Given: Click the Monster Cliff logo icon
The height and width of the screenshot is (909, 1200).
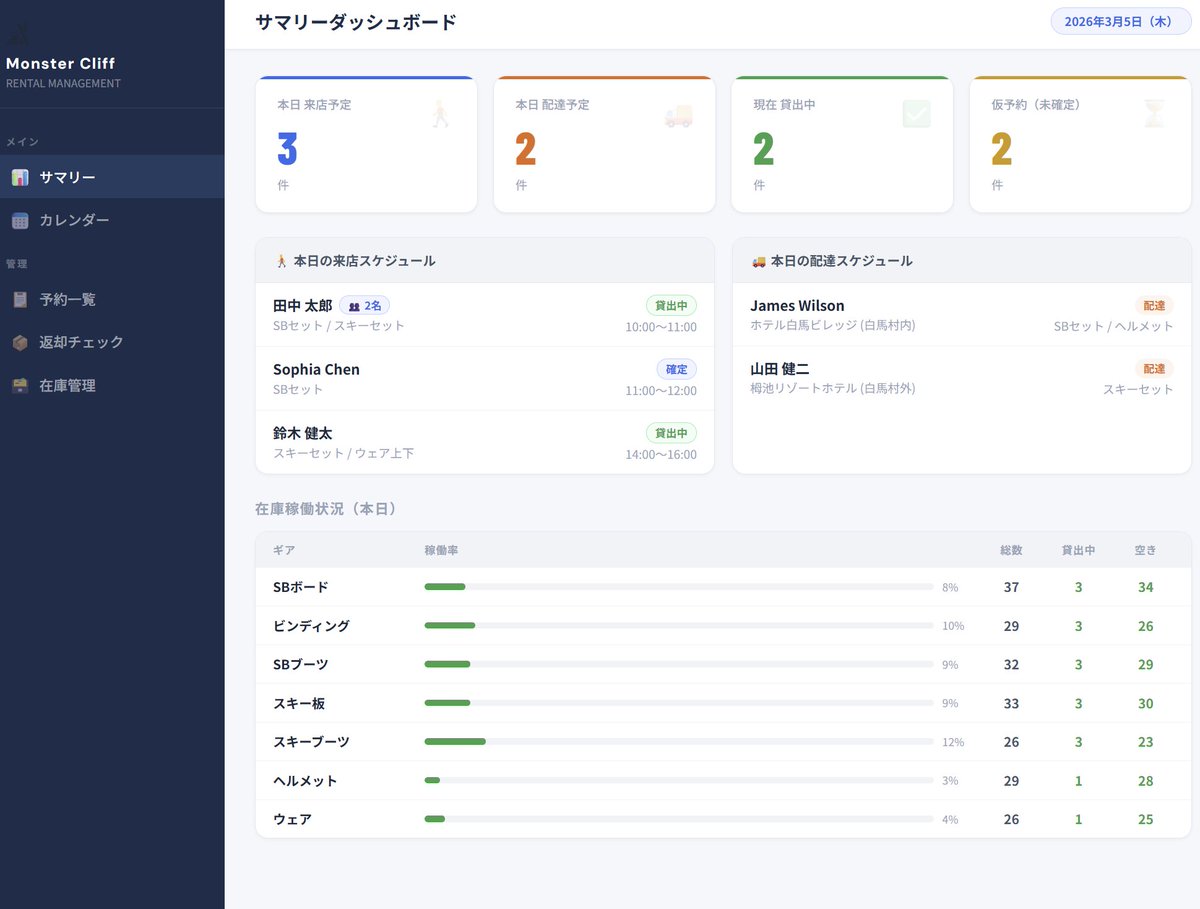Looking at the screenshot, I should [19, 37].
